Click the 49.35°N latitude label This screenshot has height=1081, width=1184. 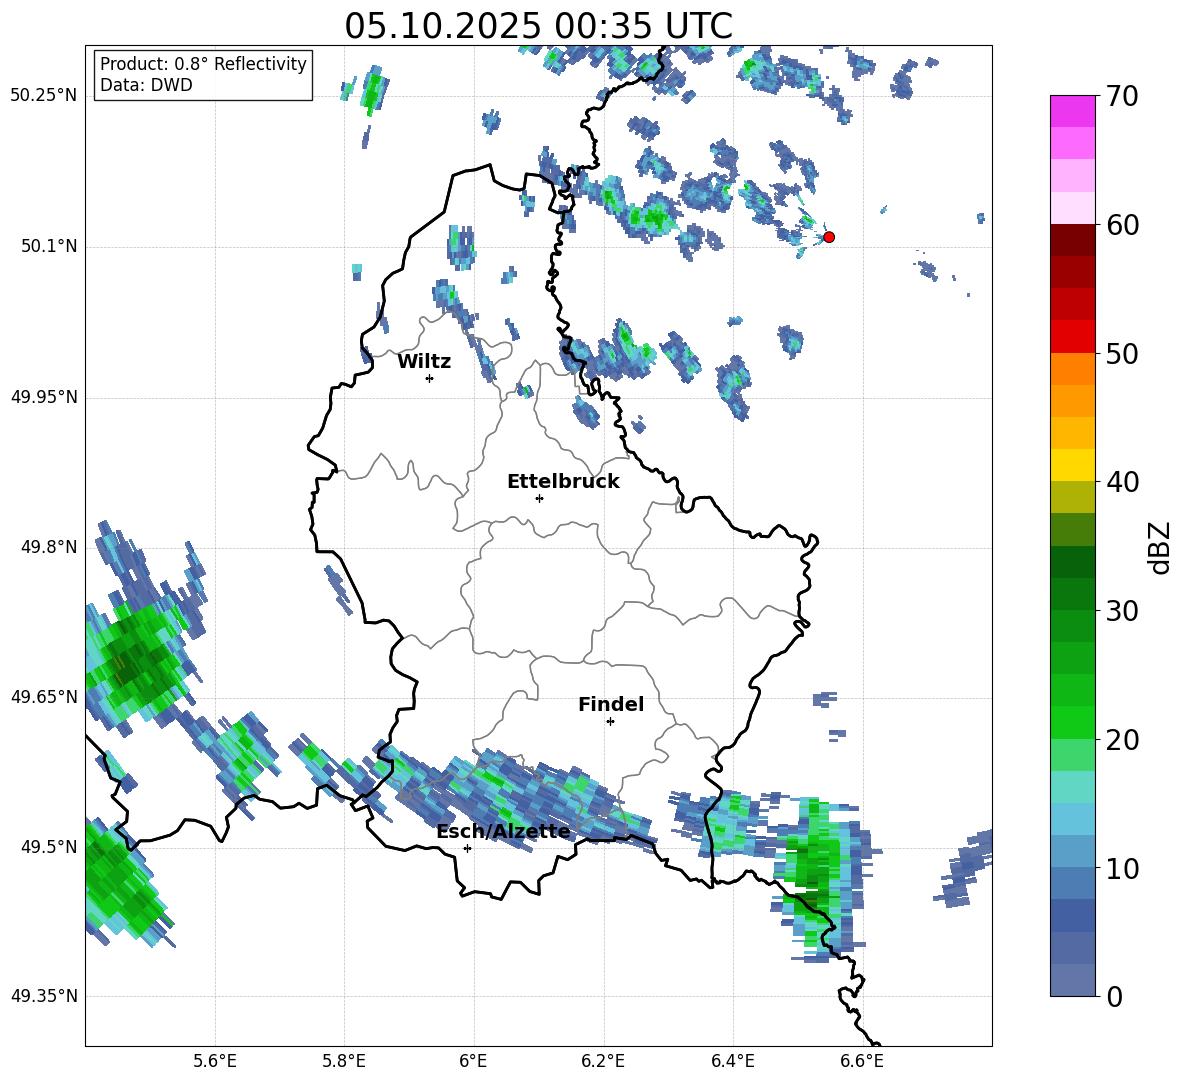tap(44, 996)
